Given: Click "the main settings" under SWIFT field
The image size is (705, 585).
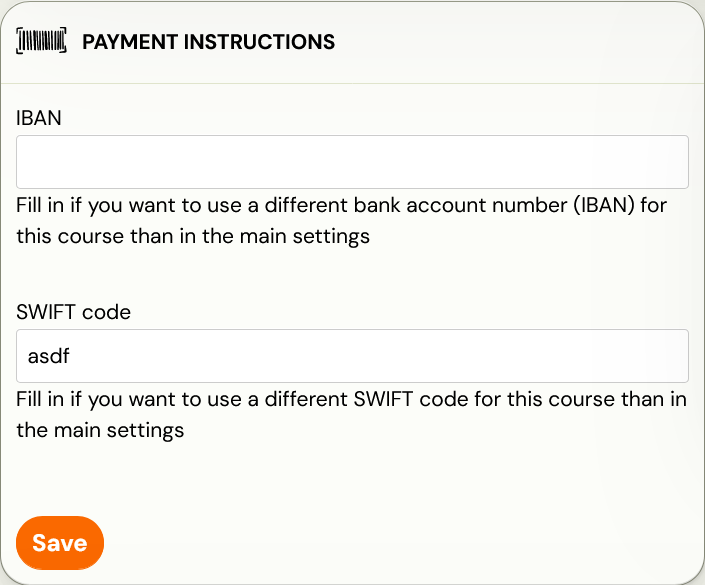Looking at the screenshot, I should 100,430.
